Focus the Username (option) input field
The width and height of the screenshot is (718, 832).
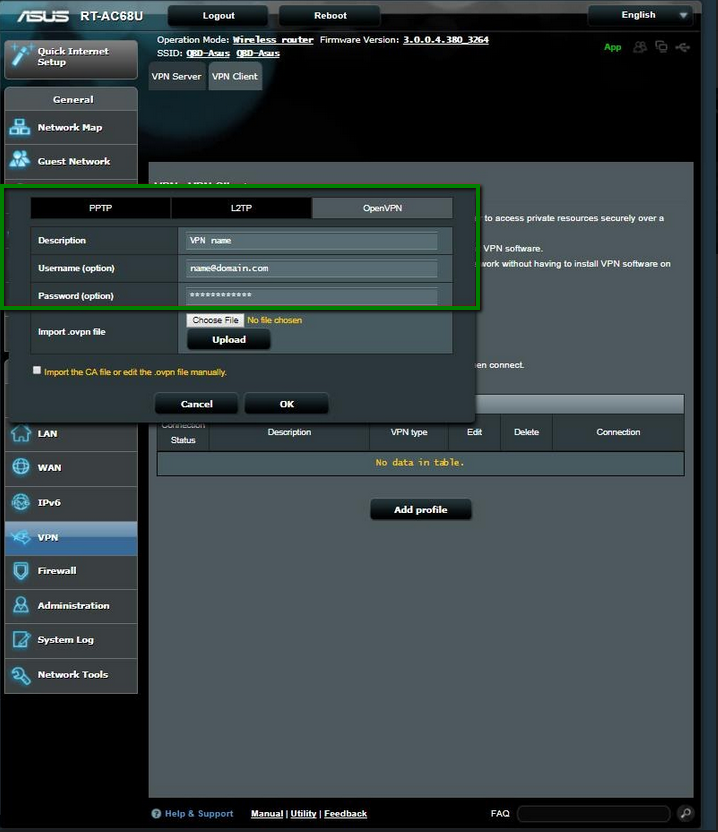312,268
